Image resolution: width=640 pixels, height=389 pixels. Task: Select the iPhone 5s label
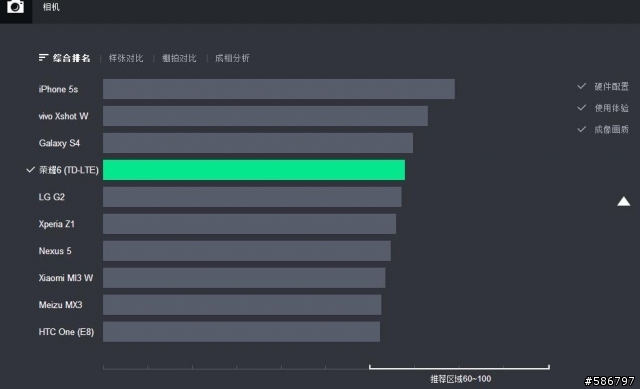[x=58, y=89]
